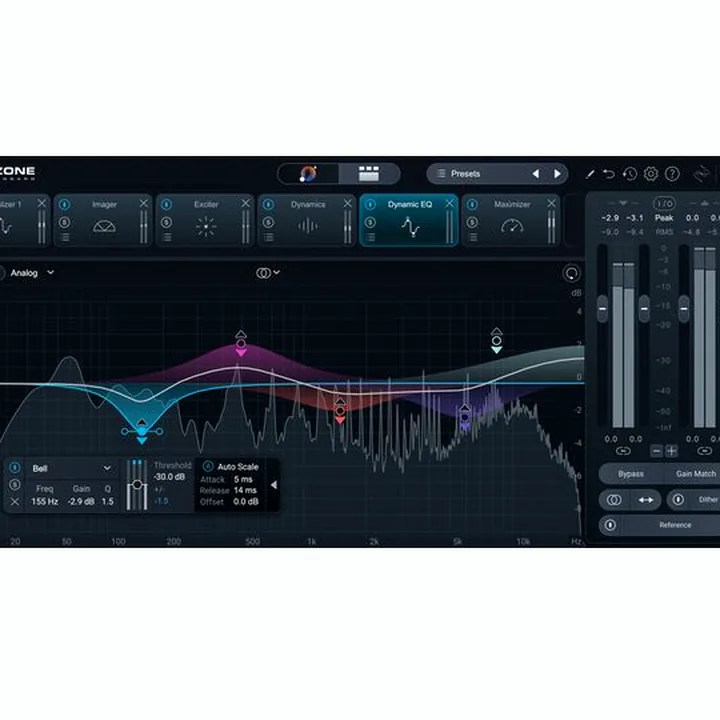This screenshot has width=720, height=720.
Task: Toggle power on the Dynamics module
Action: click(x=268, y=204)
